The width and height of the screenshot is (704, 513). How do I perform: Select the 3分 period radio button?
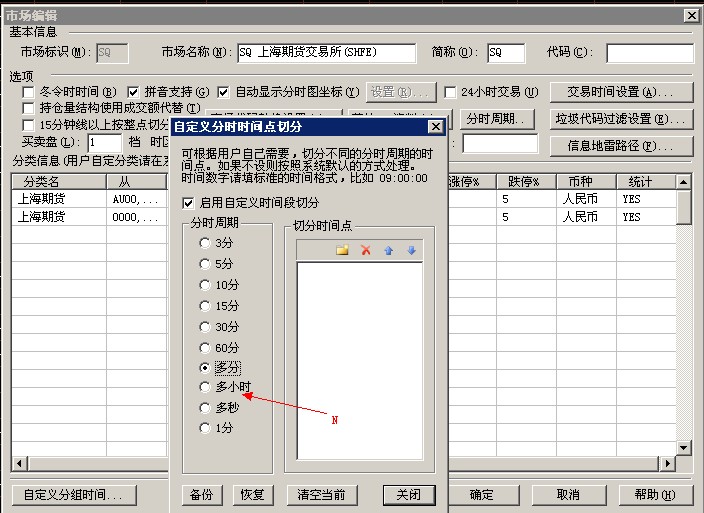click(x=206, y=243)
